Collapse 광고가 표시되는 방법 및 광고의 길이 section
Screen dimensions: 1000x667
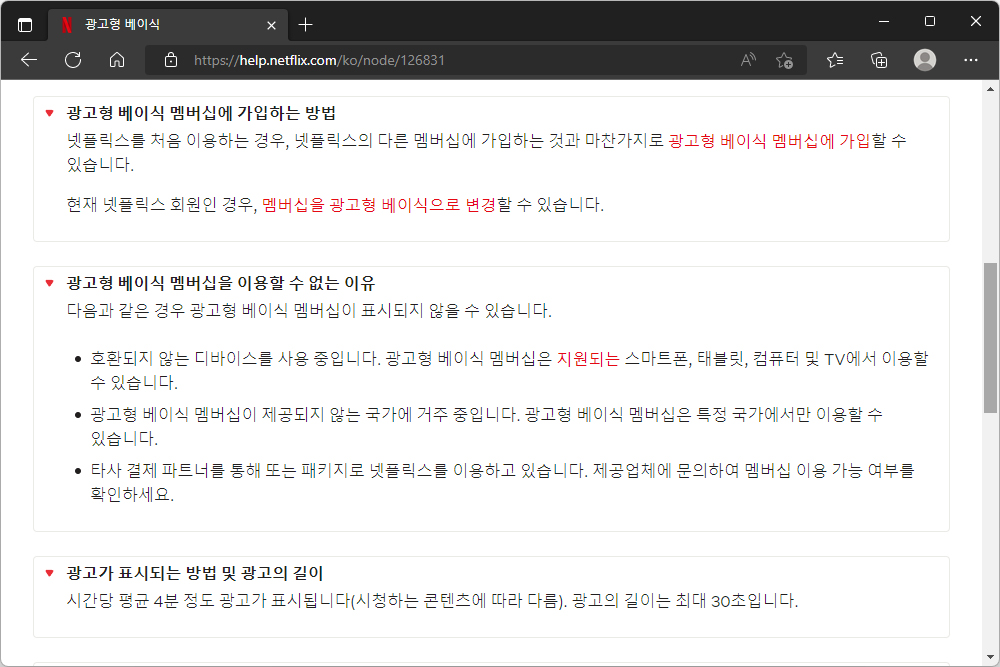[x=49, y=573]
